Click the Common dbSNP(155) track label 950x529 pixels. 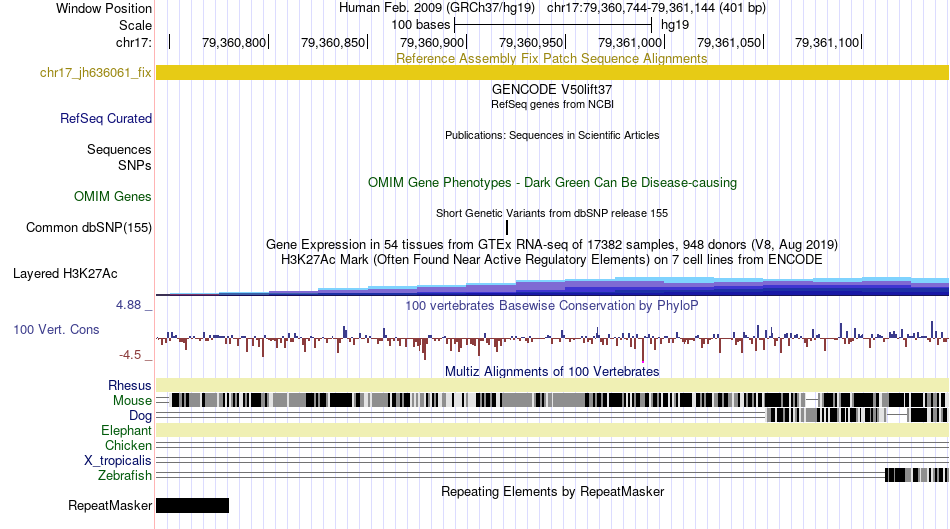tap(89, 228)
